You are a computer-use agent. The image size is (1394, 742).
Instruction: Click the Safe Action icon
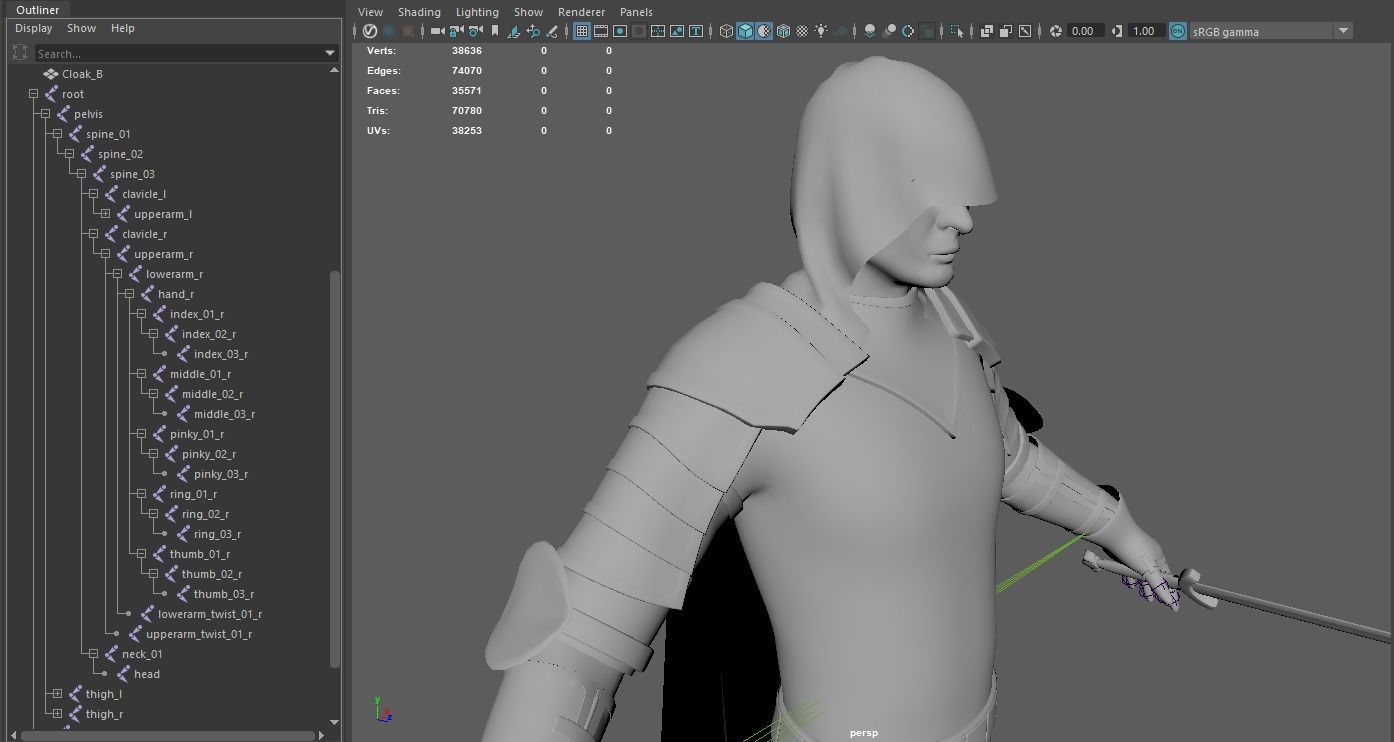(x=677, y=31)
